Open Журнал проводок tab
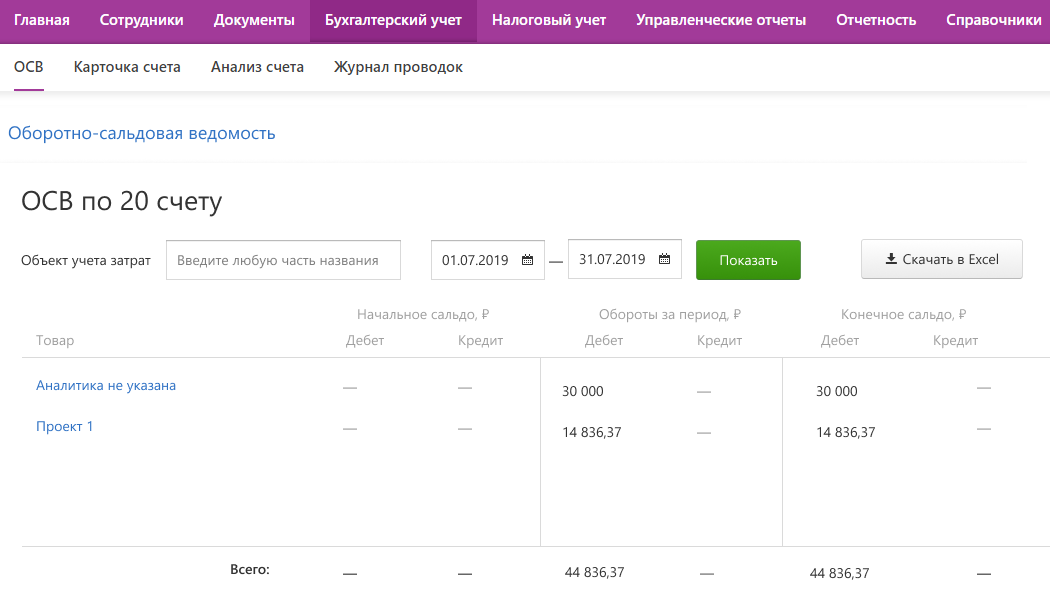The width and height of the screenshot is (1050, 599). click(x=398, y=67)
